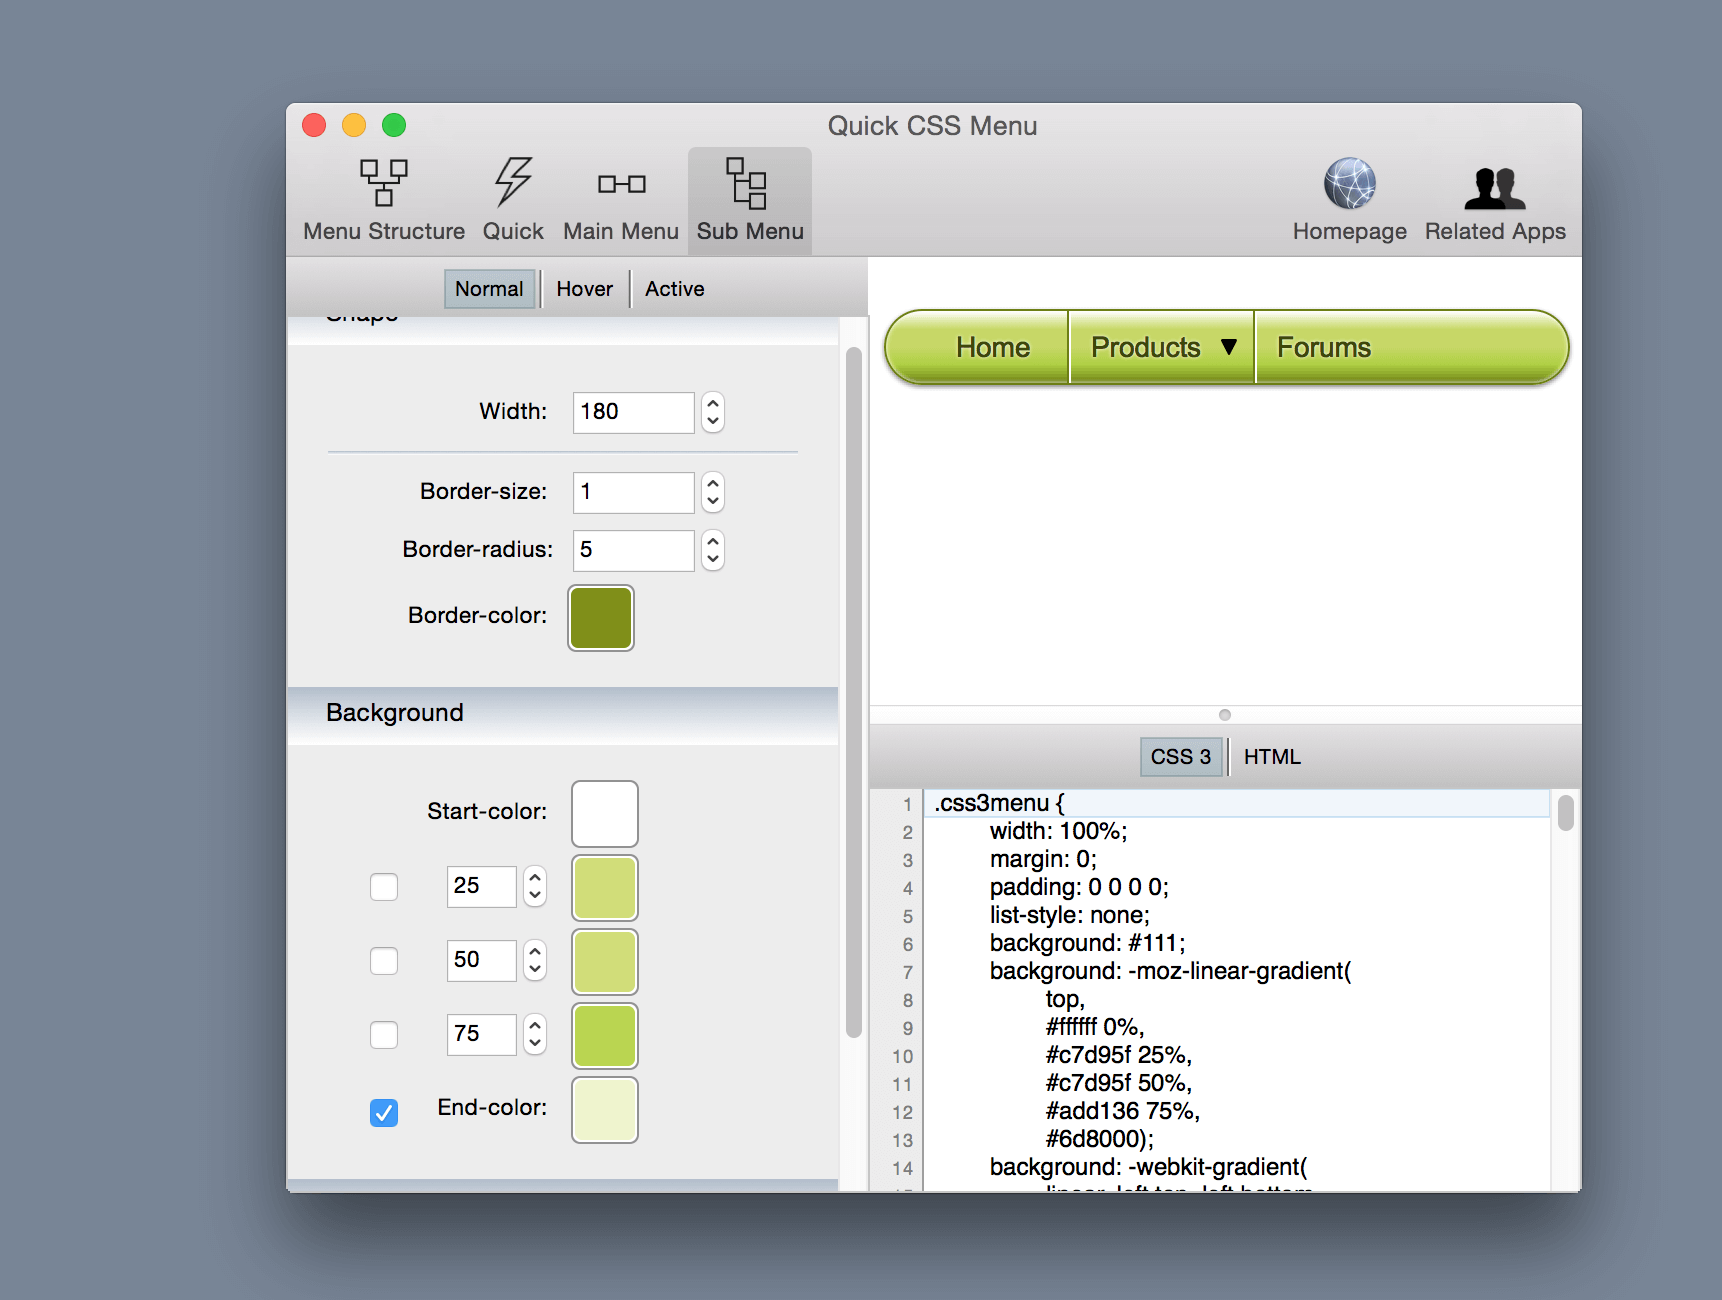1722x1300 pixels.
Task: Select the CSS 3 code tab
Action: point(1180,757)
